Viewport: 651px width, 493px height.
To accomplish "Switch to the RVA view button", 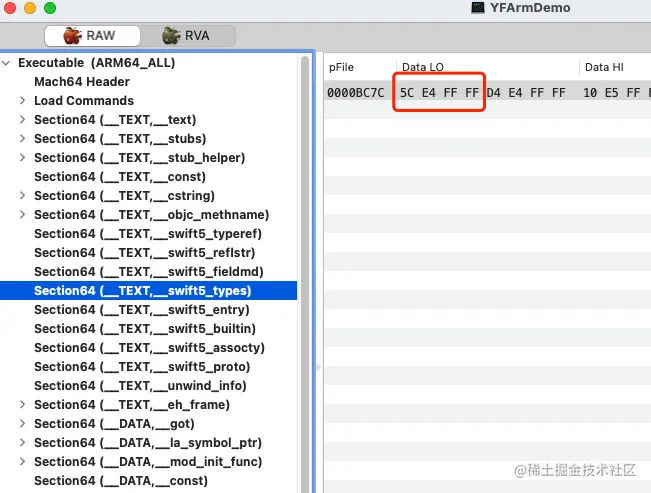I will pyautogui.click(x=188, y=36).
